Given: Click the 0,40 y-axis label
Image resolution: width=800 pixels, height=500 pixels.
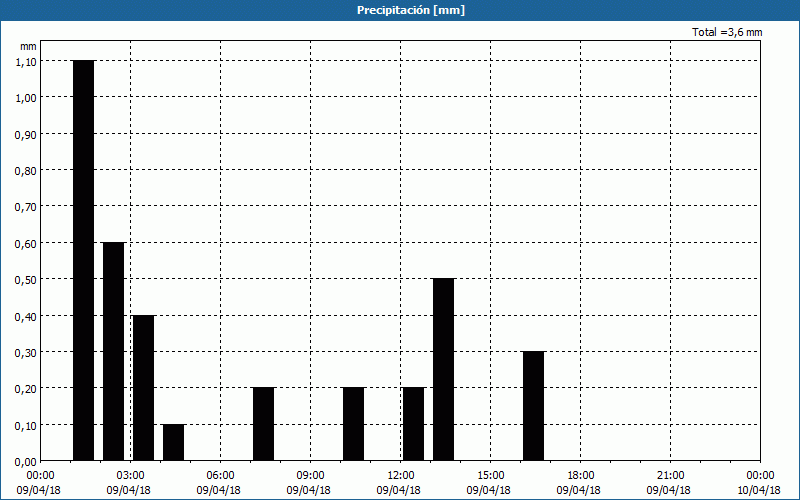Looking at the screenshot, I should (26, 317).
